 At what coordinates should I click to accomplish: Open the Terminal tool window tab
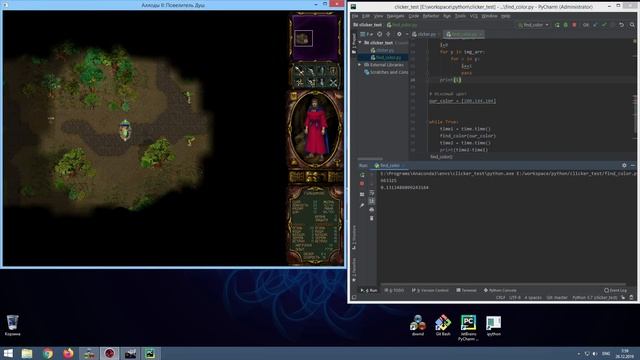pos(466,290)
